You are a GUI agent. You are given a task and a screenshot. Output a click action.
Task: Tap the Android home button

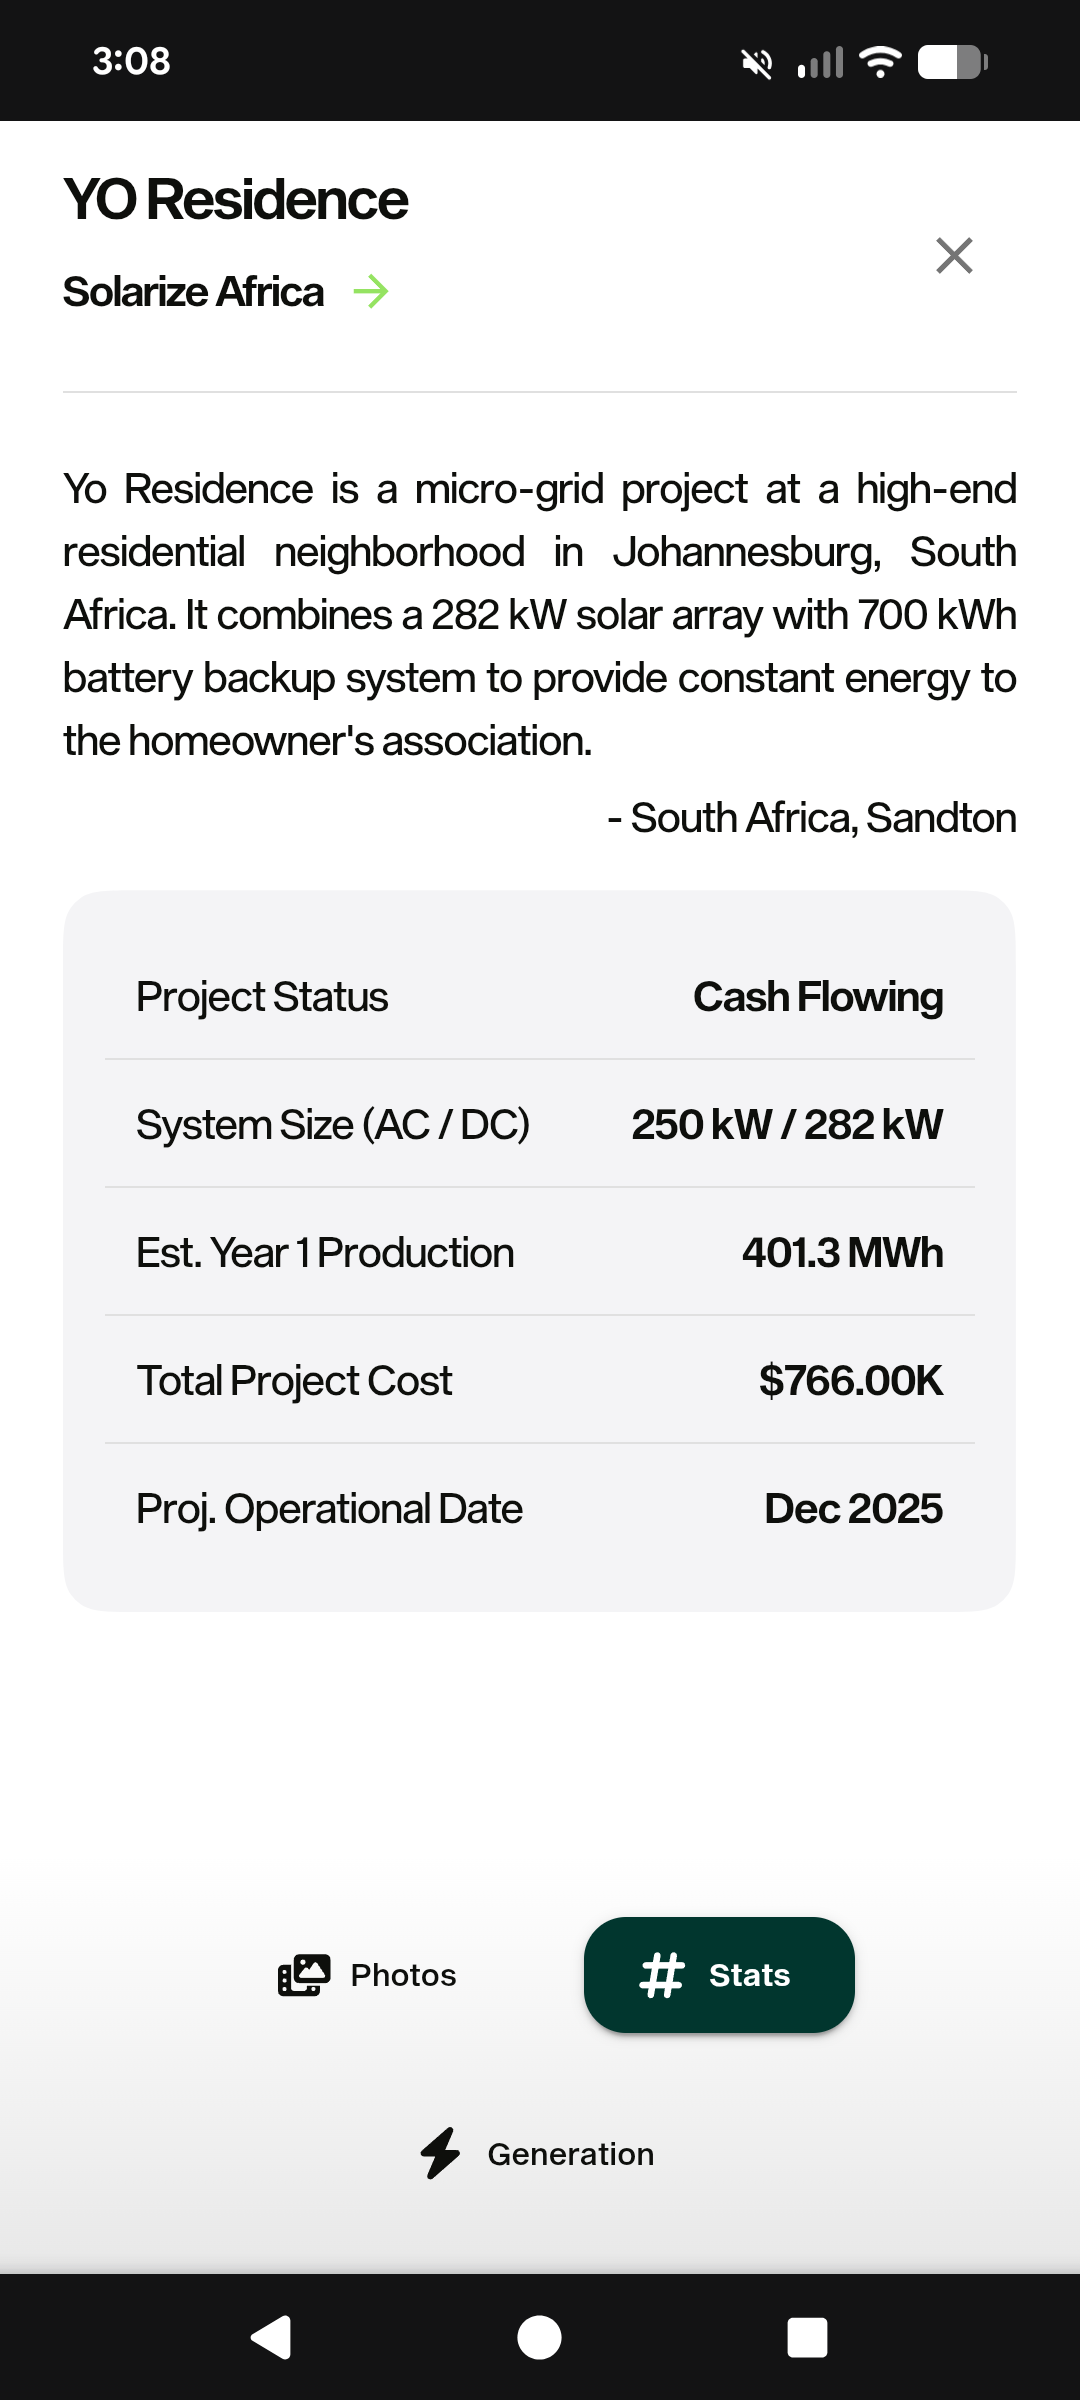click(x=540, y=2335)
